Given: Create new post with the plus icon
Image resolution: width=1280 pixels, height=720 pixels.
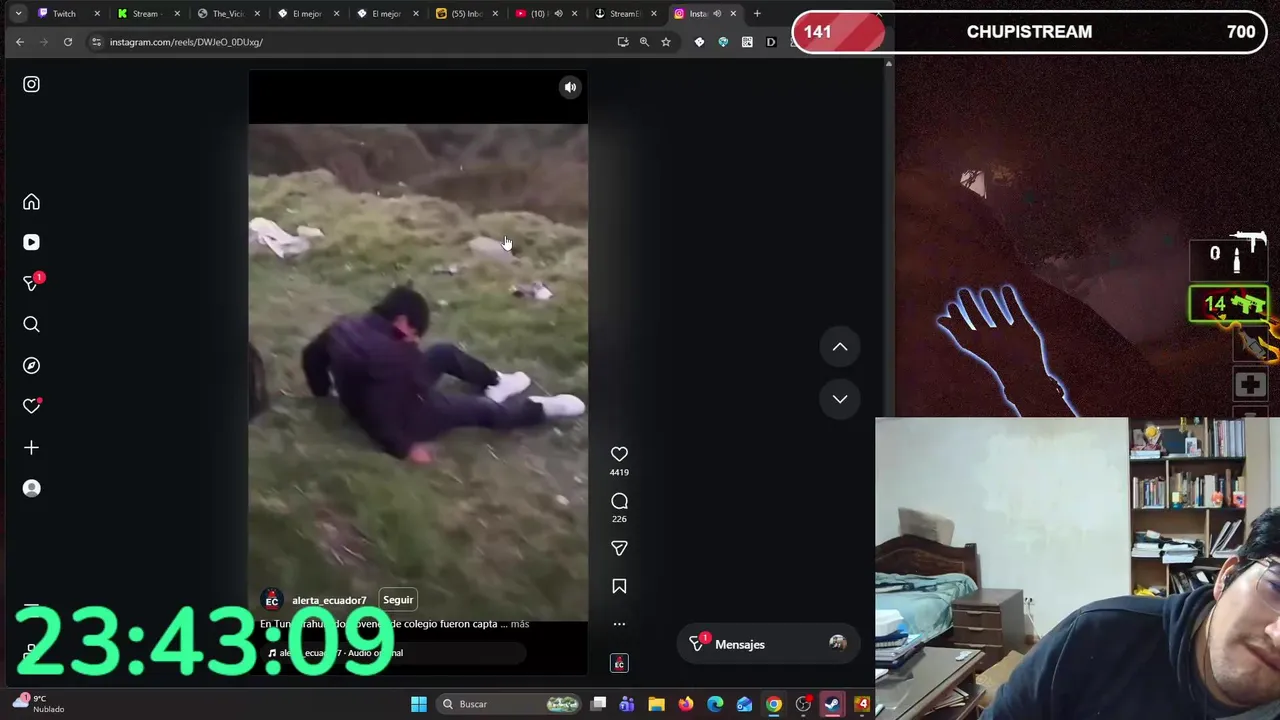Looking at the screenshot, I should click(31, 447).
